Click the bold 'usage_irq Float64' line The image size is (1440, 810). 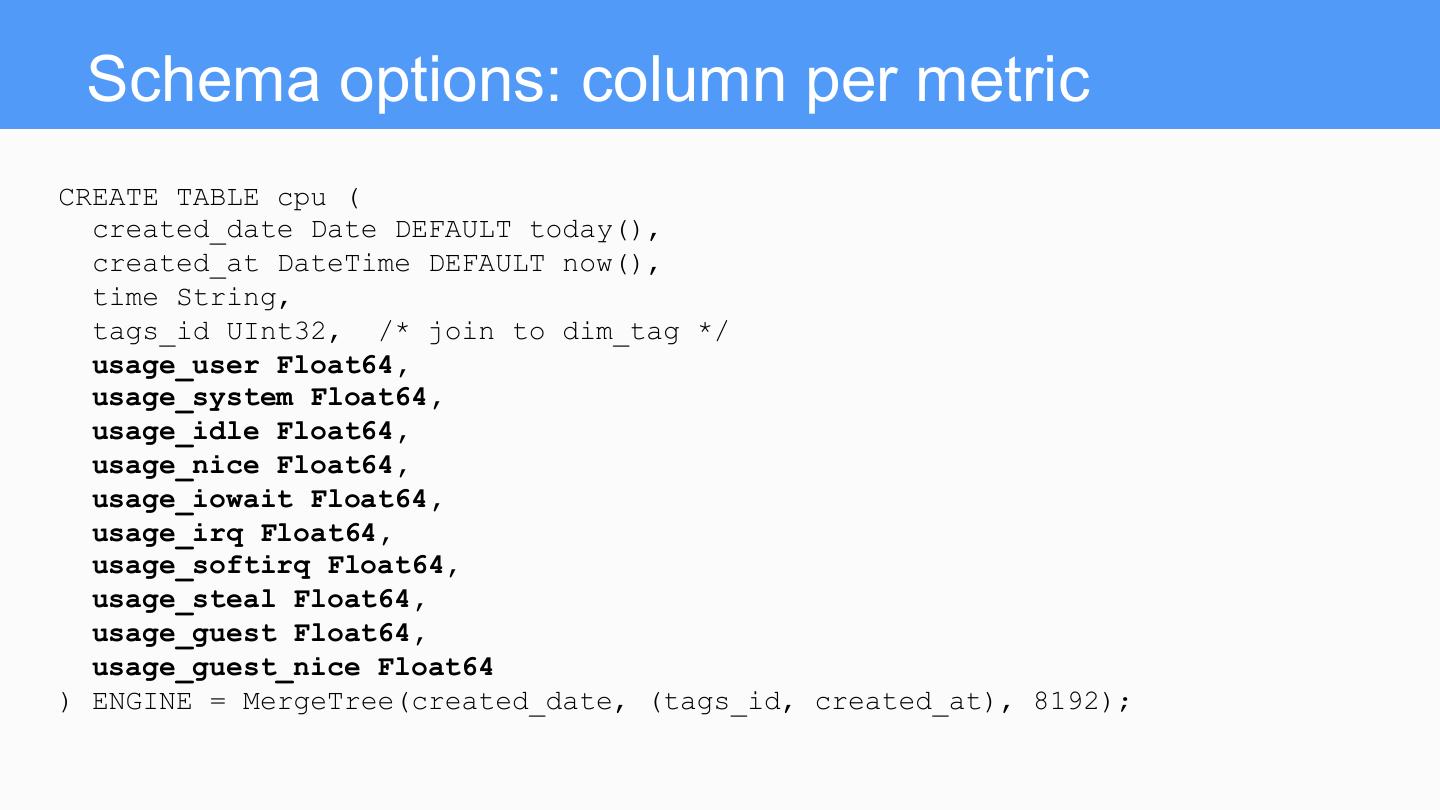241,533
